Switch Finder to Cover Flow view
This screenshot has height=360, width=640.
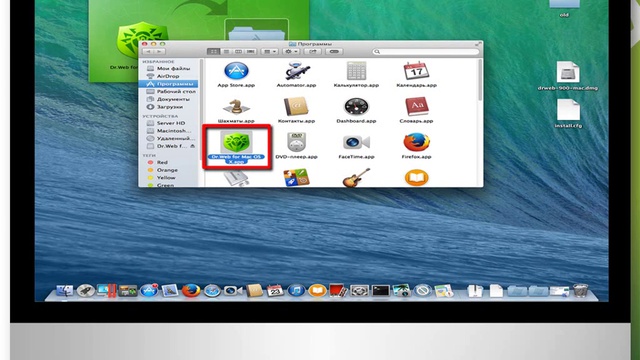click(x=251, y=52)
